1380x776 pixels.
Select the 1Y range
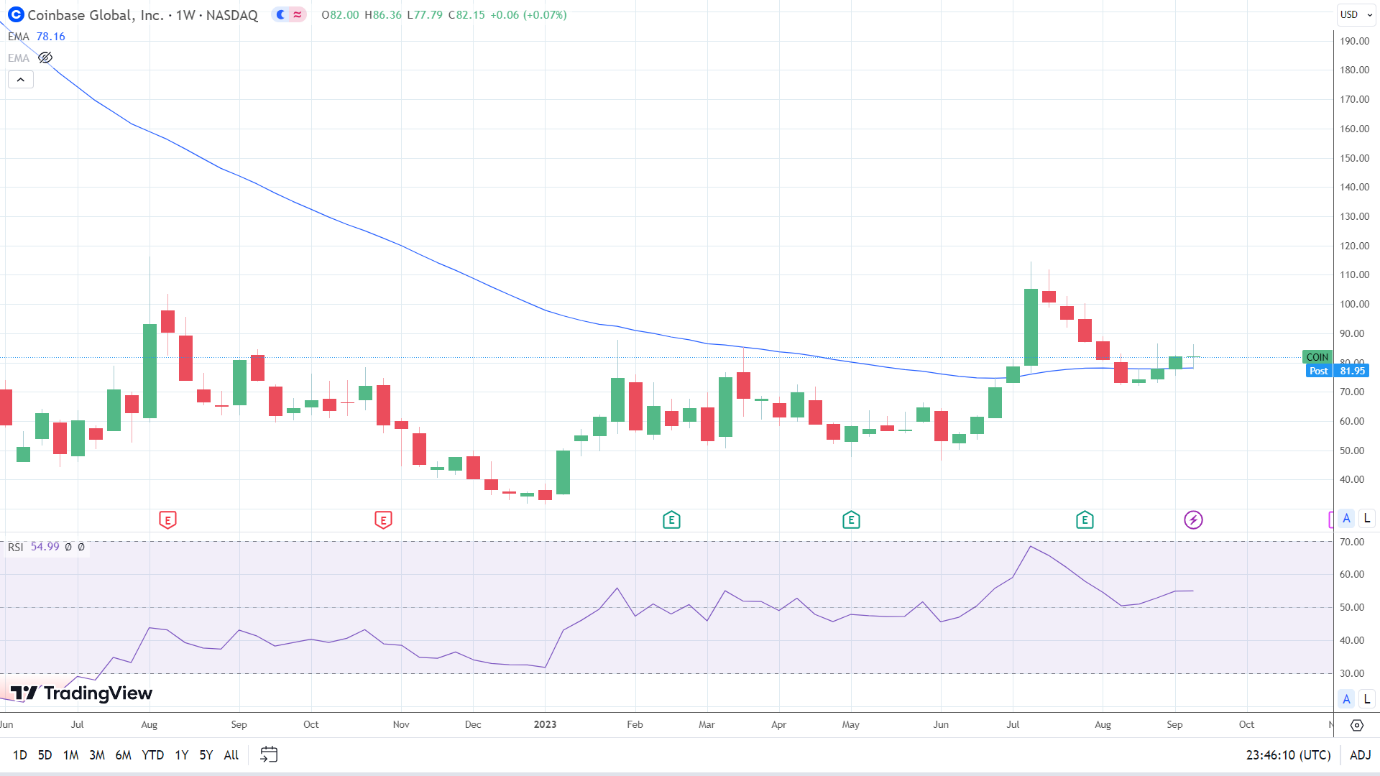(181, 755)
